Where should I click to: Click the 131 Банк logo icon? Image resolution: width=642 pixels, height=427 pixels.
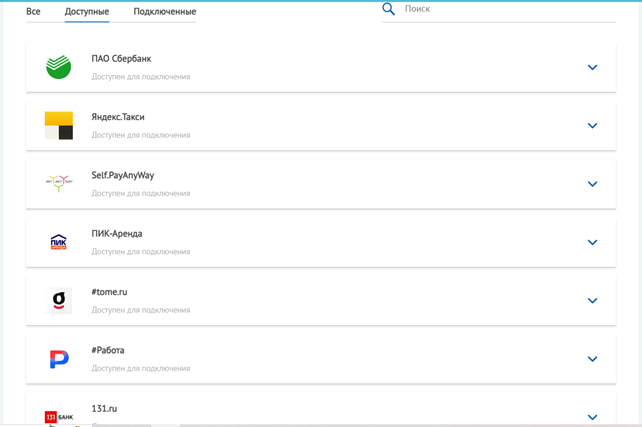click(x=59, y=416)
